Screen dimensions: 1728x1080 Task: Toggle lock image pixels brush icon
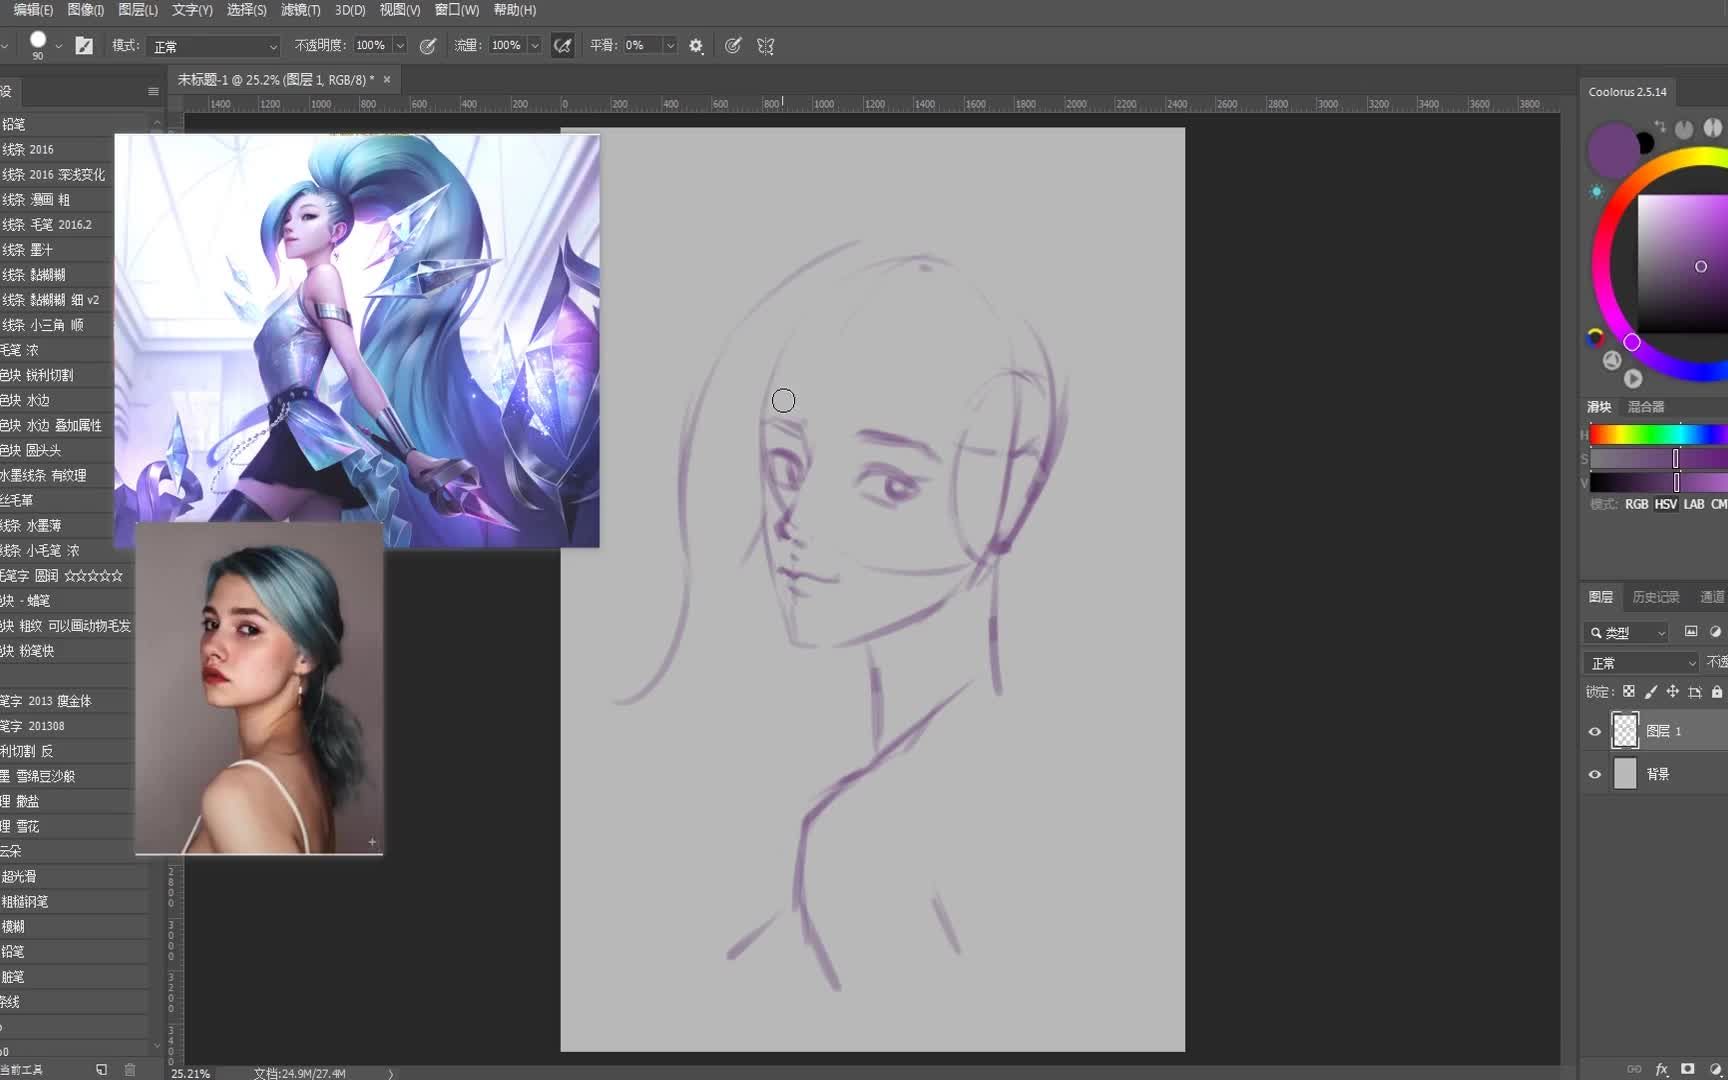click(1651, 692)
